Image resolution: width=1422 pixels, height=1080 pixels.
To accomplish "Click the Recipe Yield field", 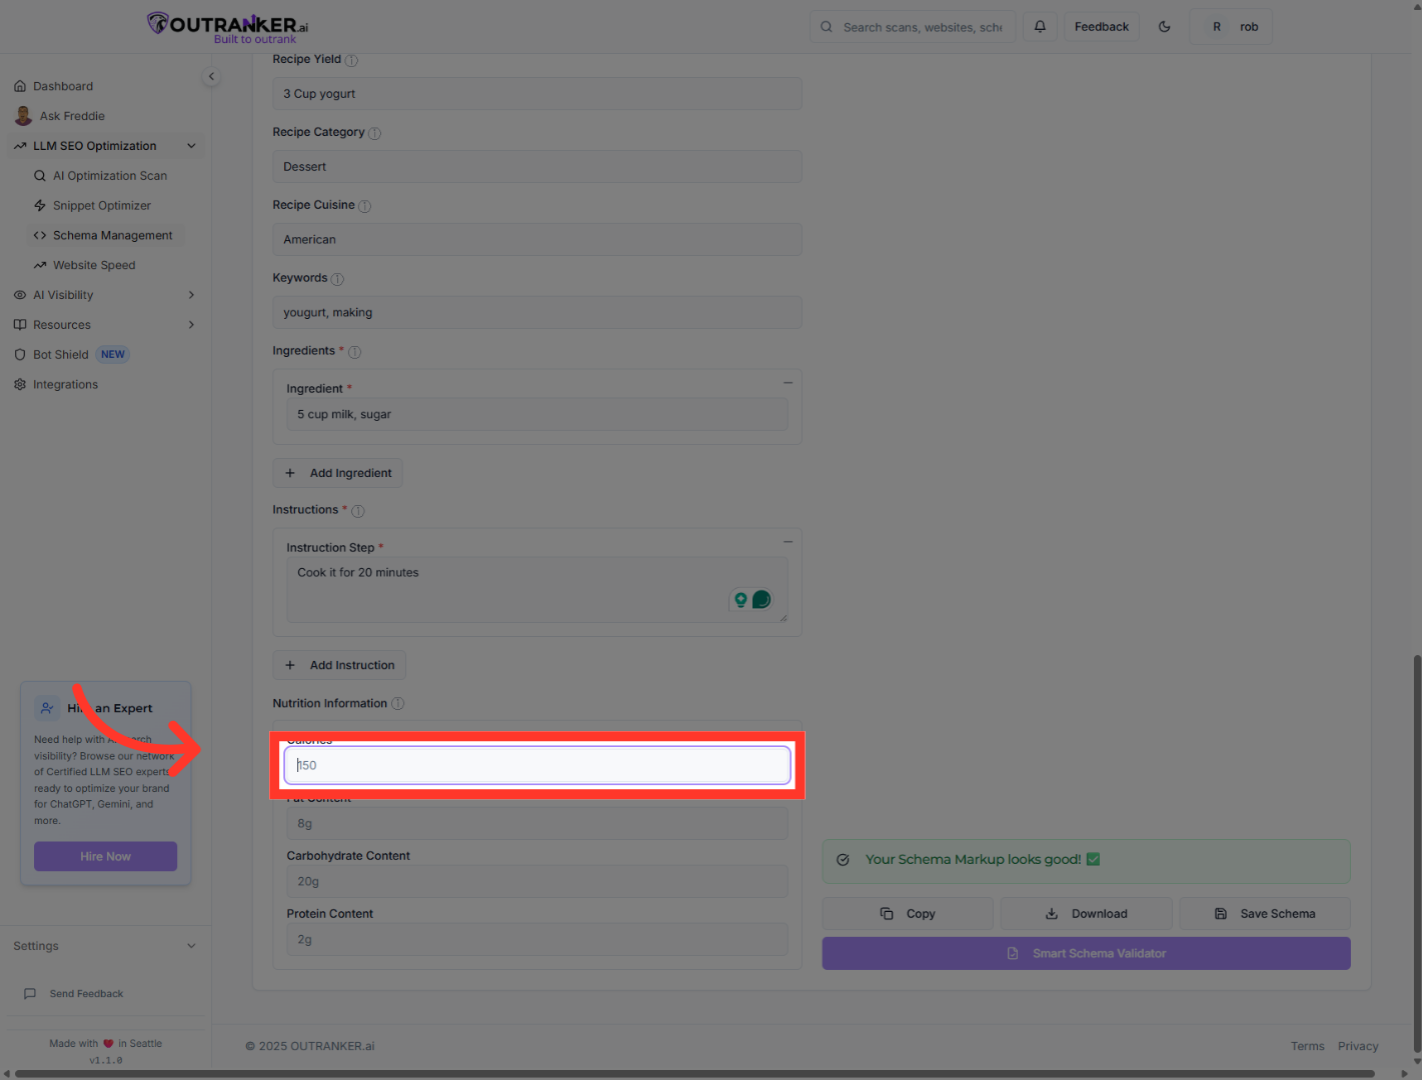I will [537, 94].
